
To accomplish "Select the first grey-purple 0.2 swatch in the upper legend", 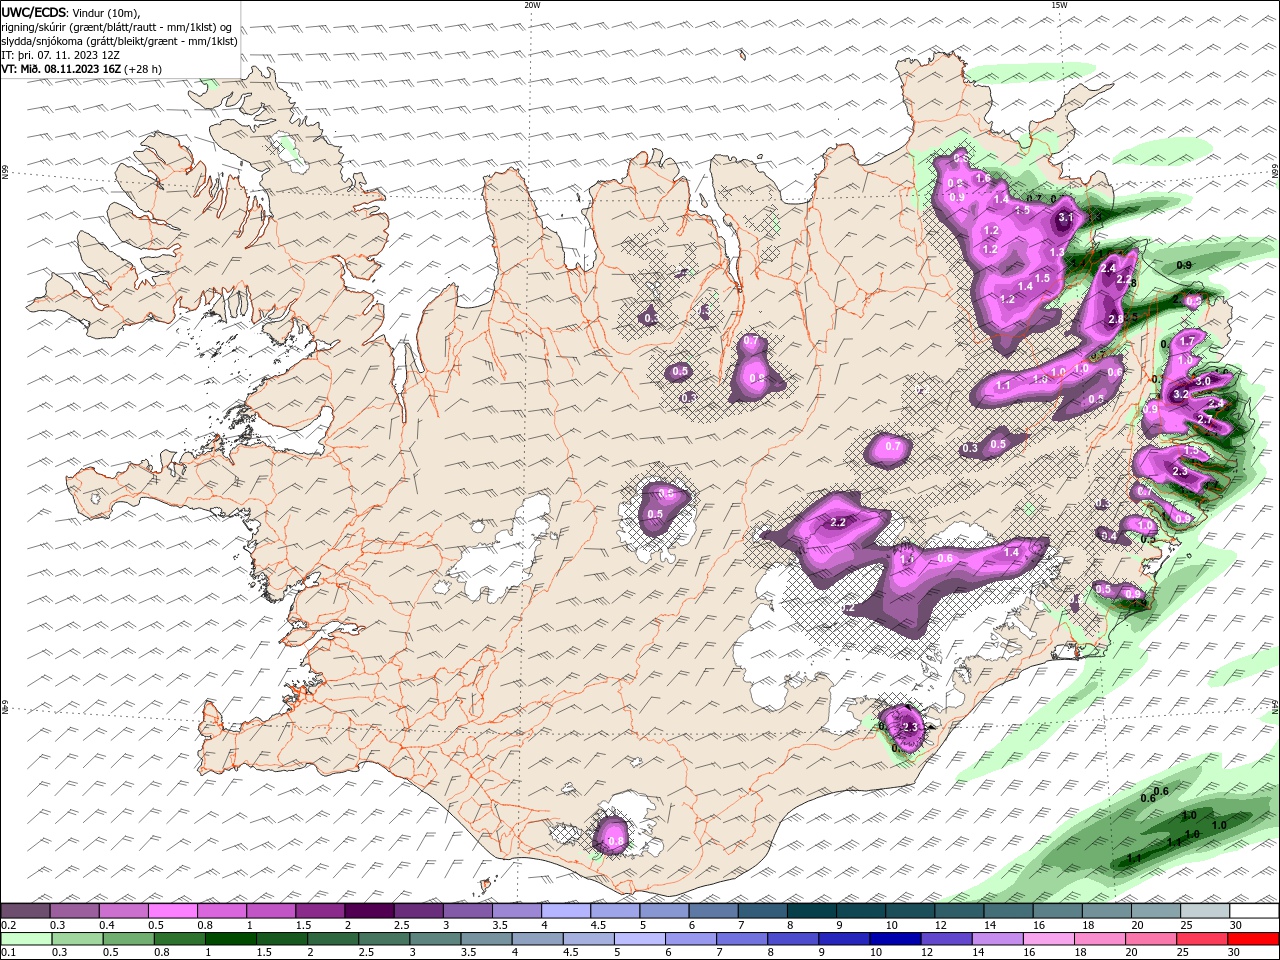I will click(26, 911).
